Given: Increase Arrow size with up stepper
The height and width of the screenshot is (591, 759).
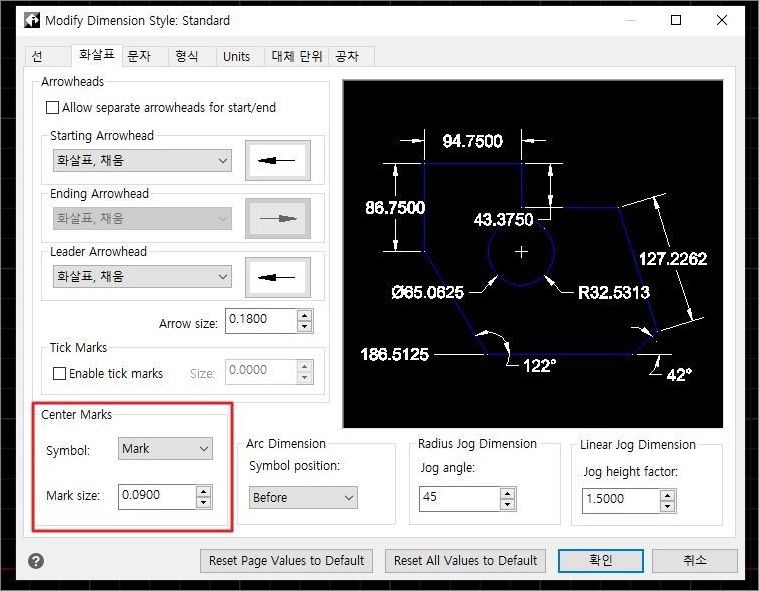Looking at the screenshot, I should pos(304,316).
